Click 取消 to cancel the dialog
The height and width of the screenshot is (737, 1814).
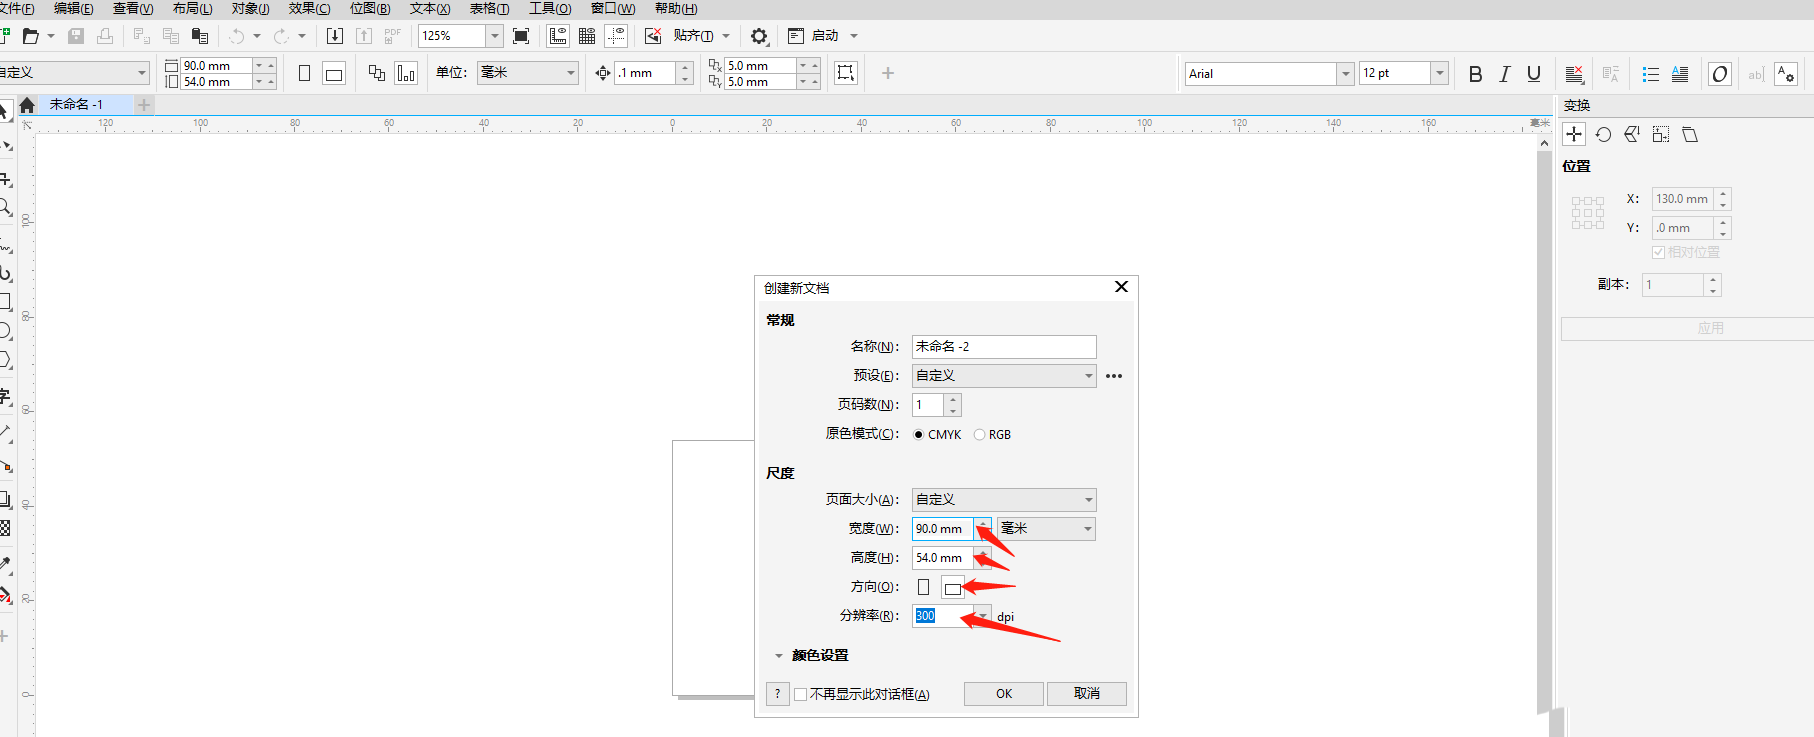1087,694
